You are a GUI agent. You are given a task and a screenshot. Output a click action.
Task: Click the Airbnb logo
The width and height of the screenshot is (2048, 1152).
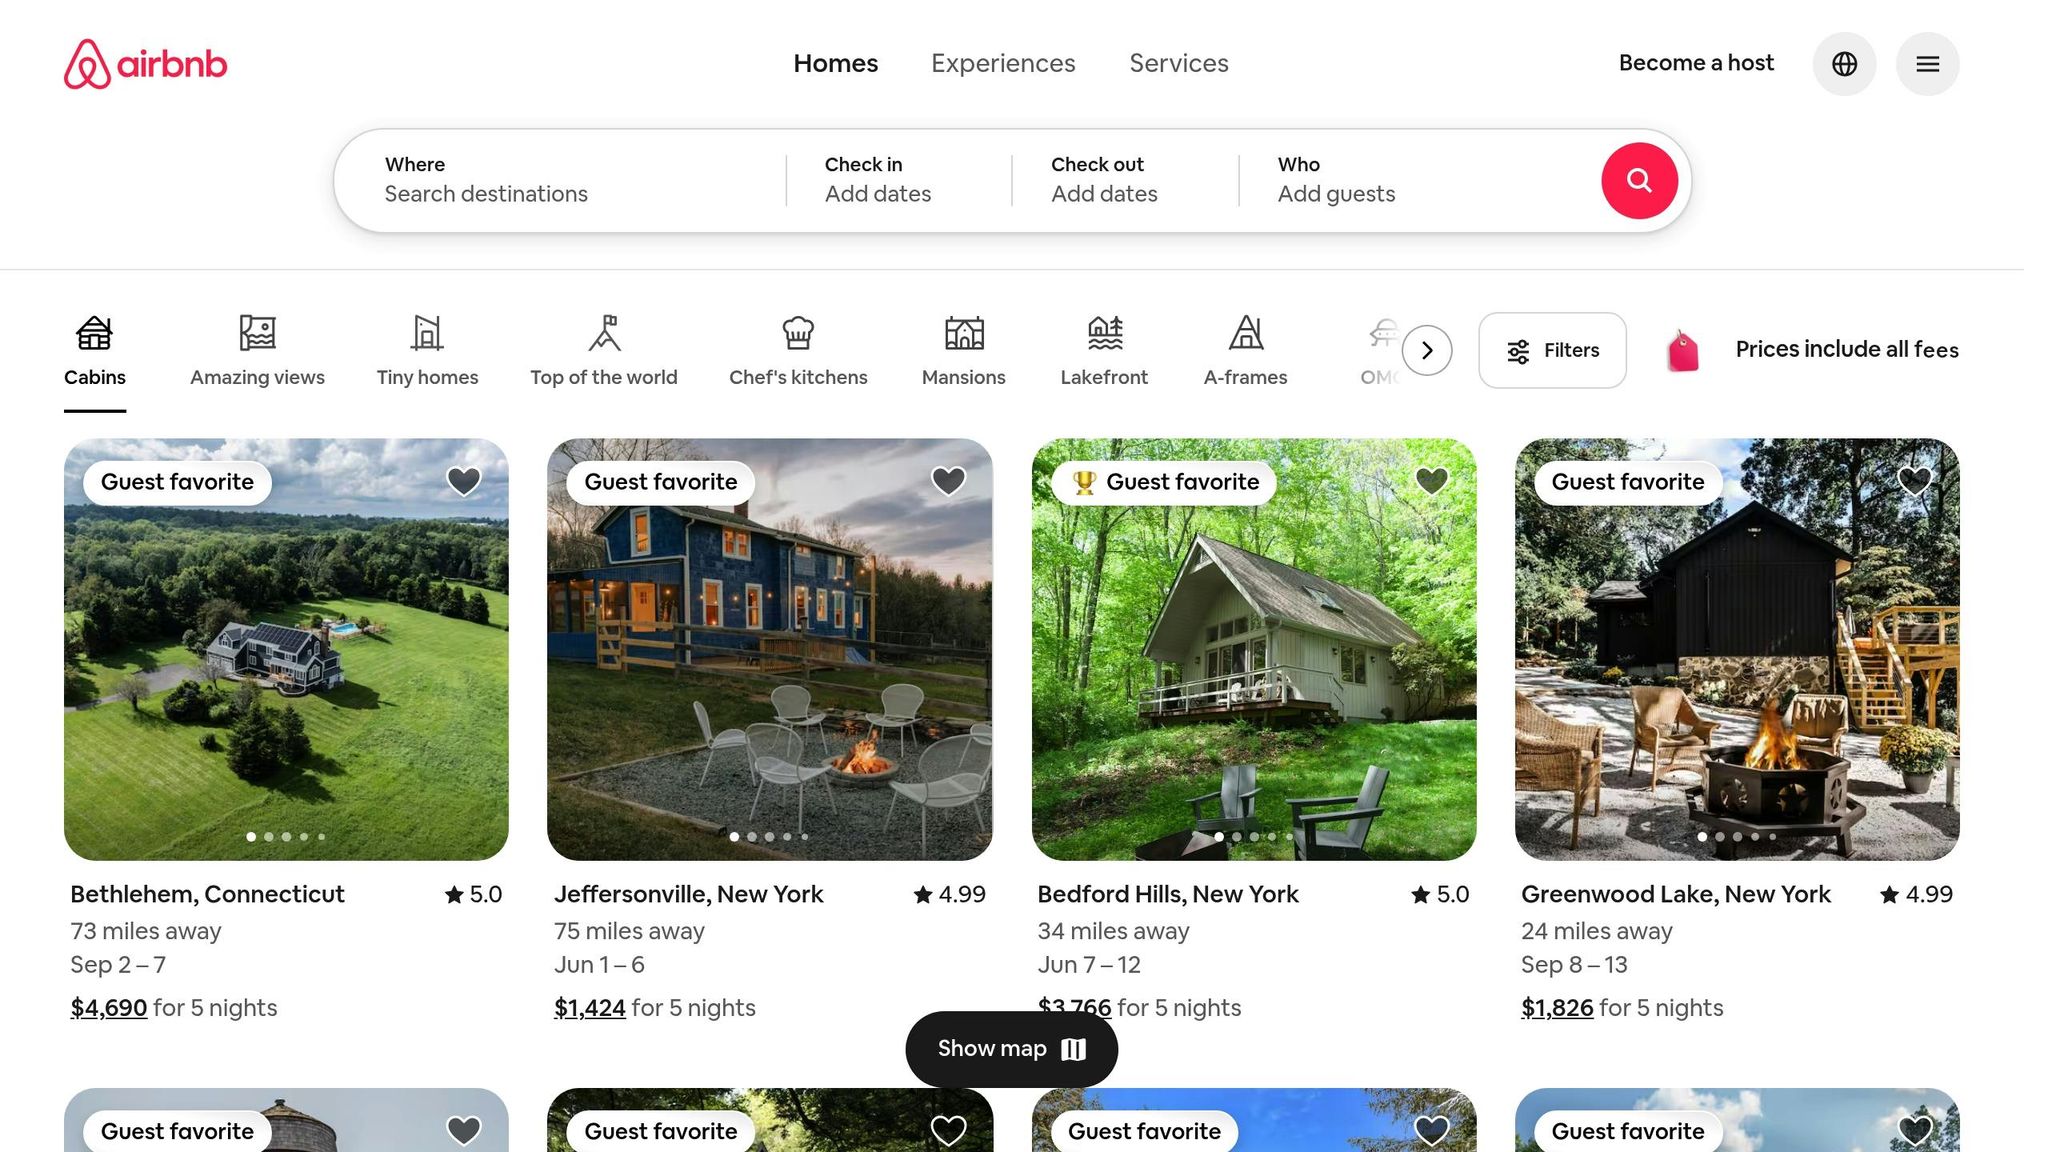(x=146, y=64)
